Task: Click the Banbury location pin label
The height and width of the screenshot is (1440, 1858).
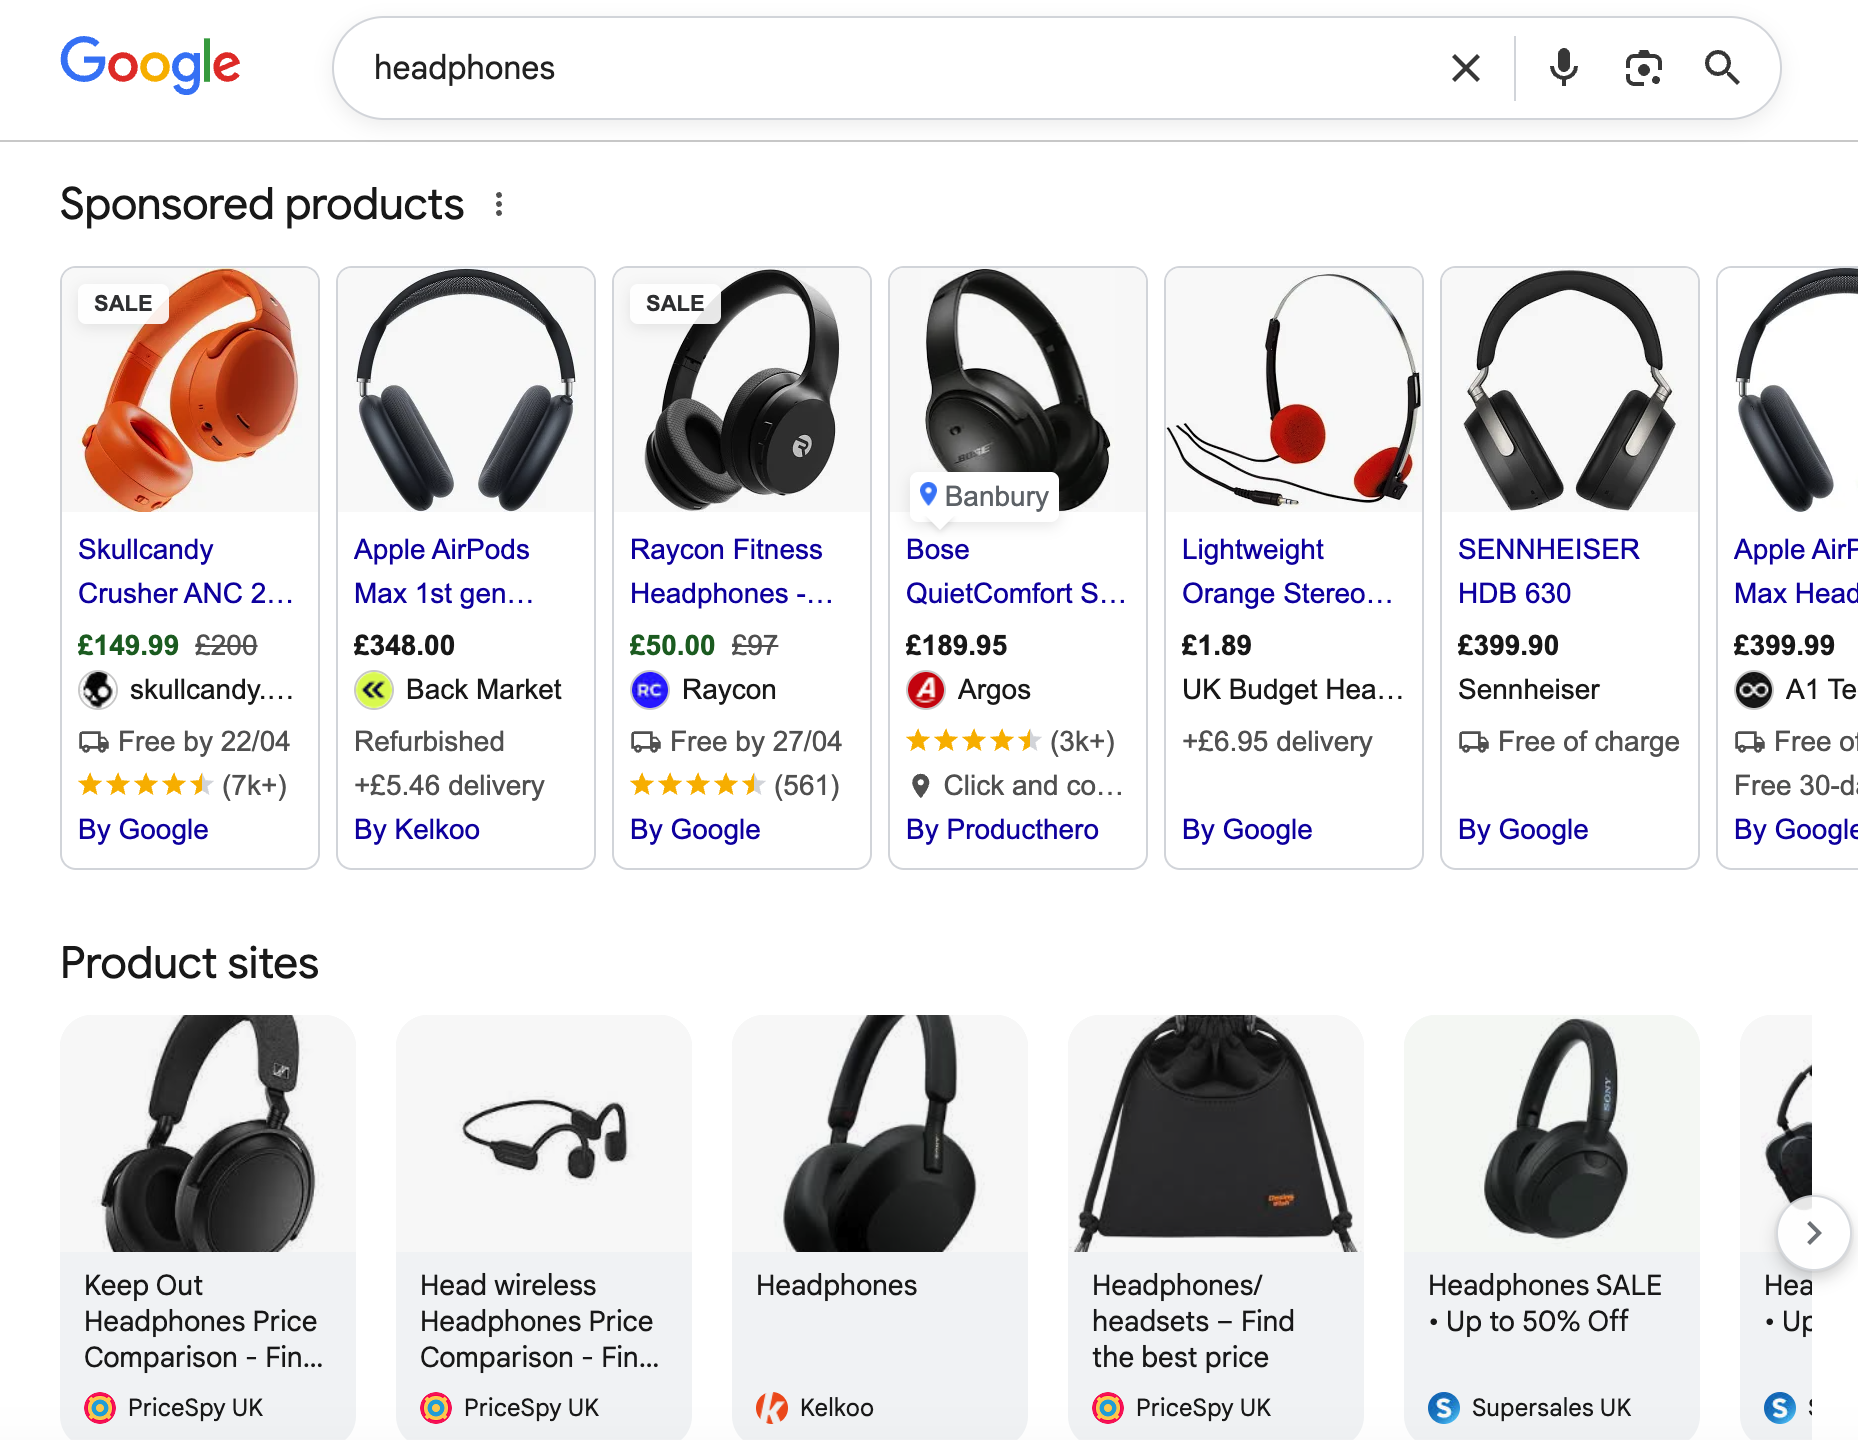Action: [985, 496]
